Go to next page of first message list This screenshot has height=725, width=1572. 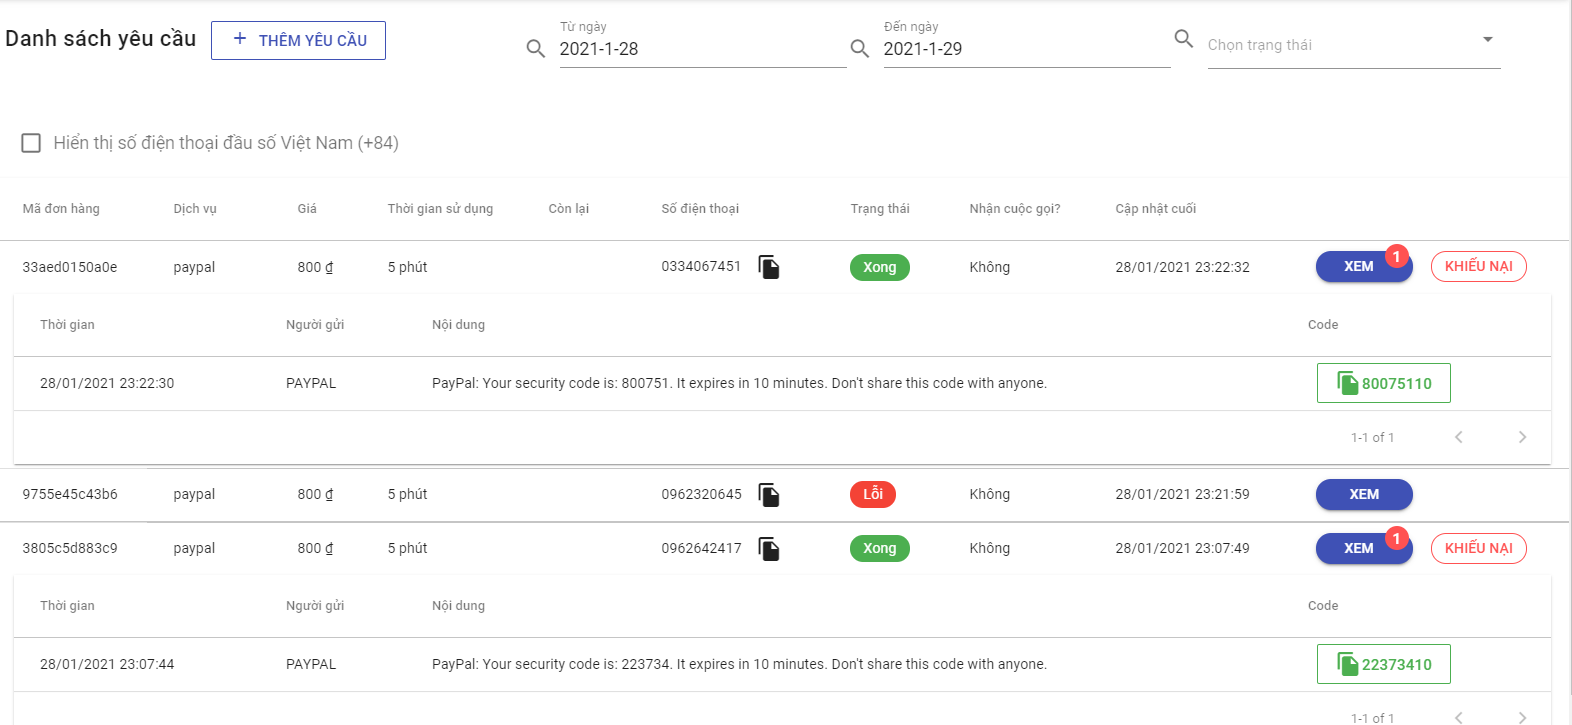point(1522,437)
